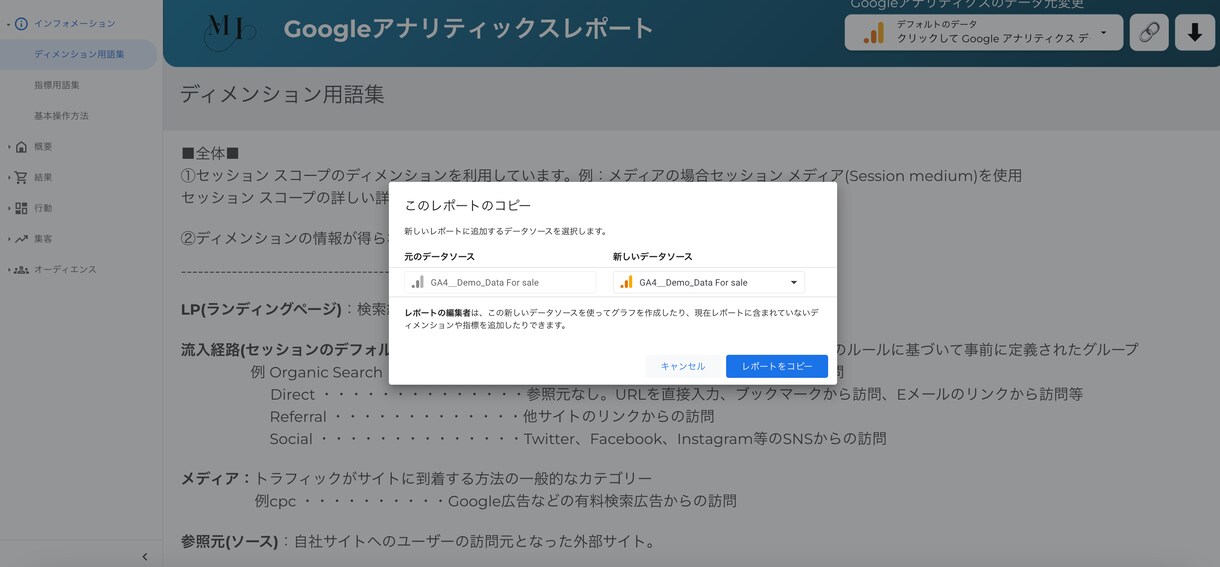Open the インフォメーション sidebar section

tap(74, 23)
